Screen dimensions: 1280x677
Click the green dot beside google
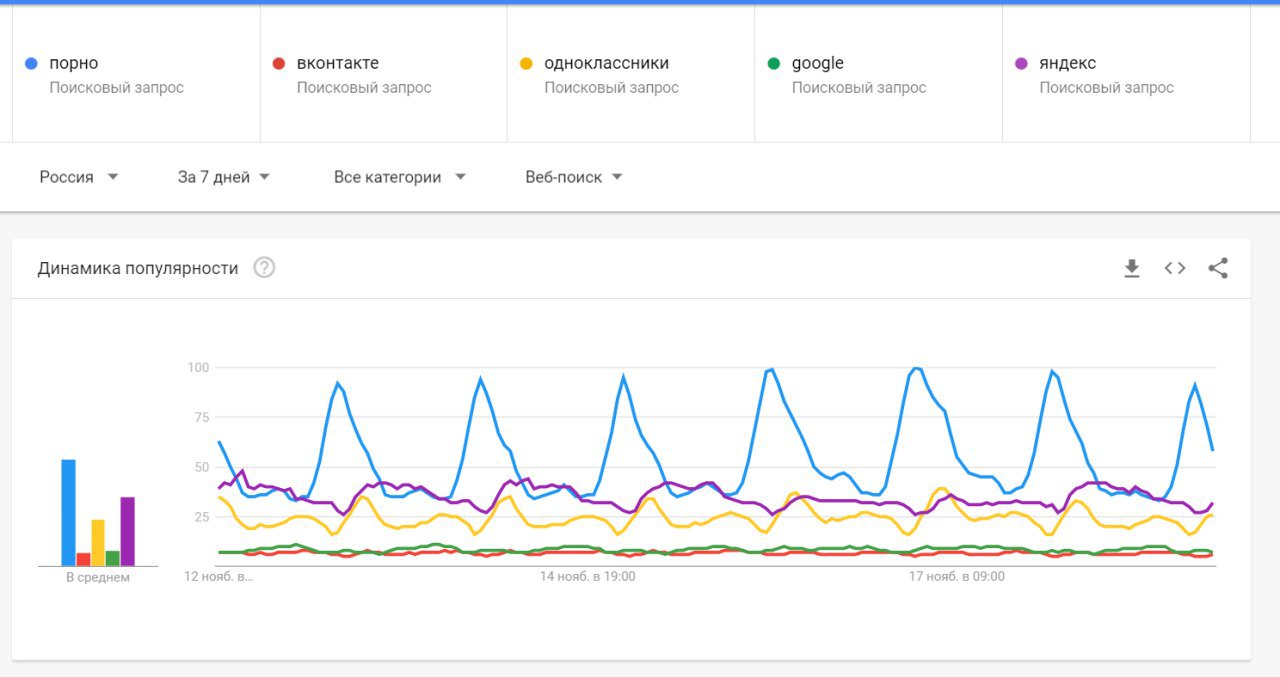[x=773, y=64]
